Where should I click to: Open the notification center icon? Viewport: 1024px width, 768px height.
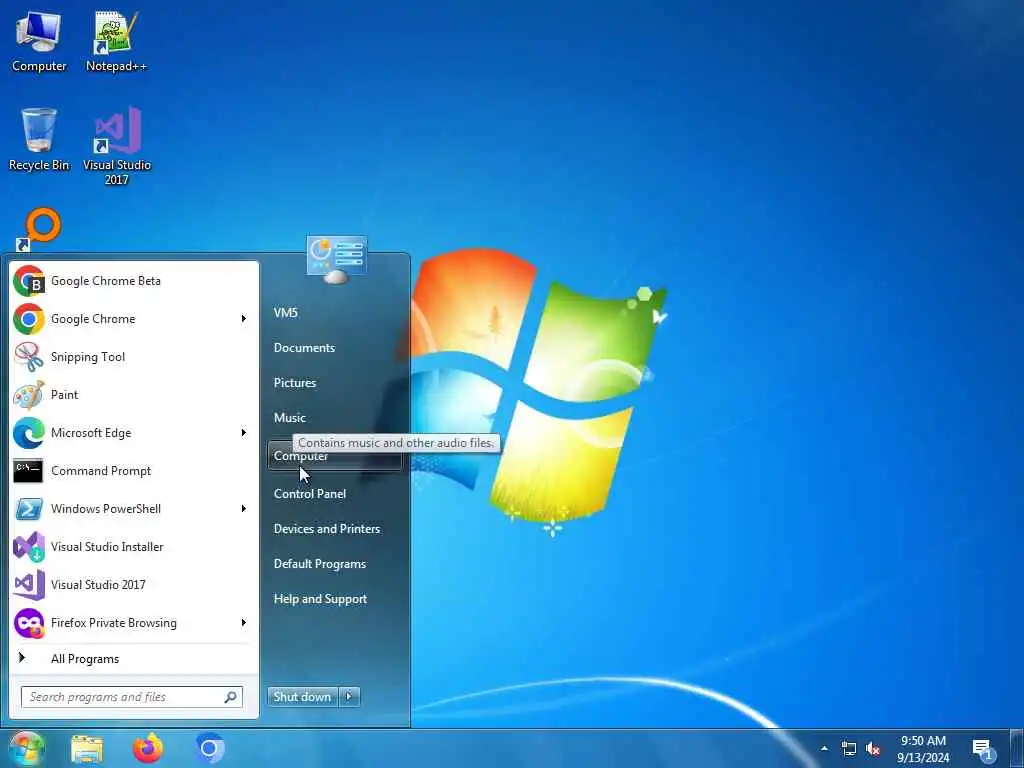[983, 749]
